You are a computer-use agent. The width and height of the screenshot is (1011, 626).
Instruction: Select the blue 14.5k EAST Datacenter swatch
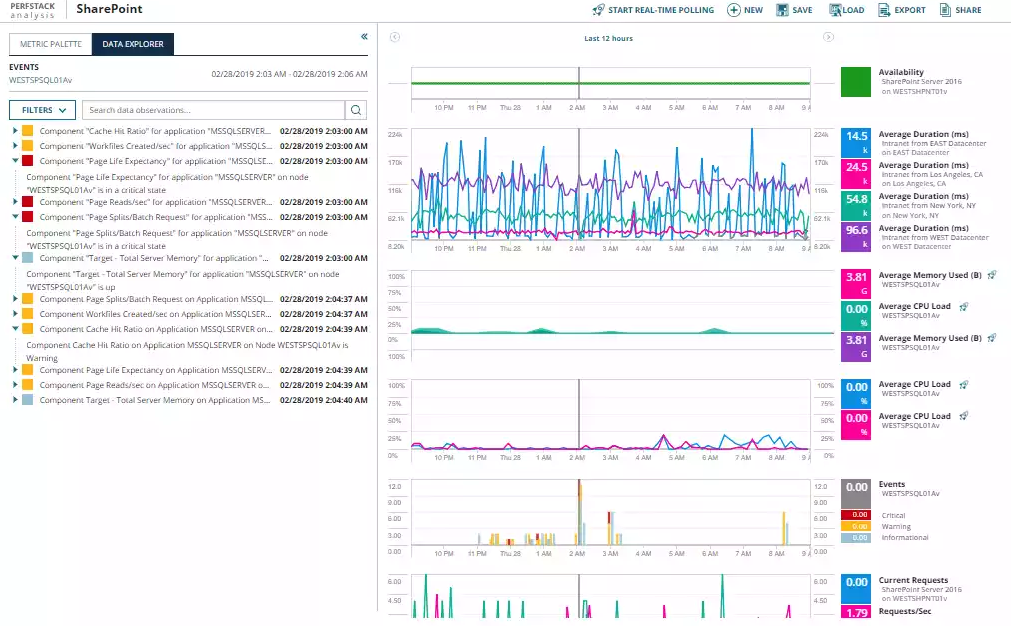(856, 142)
